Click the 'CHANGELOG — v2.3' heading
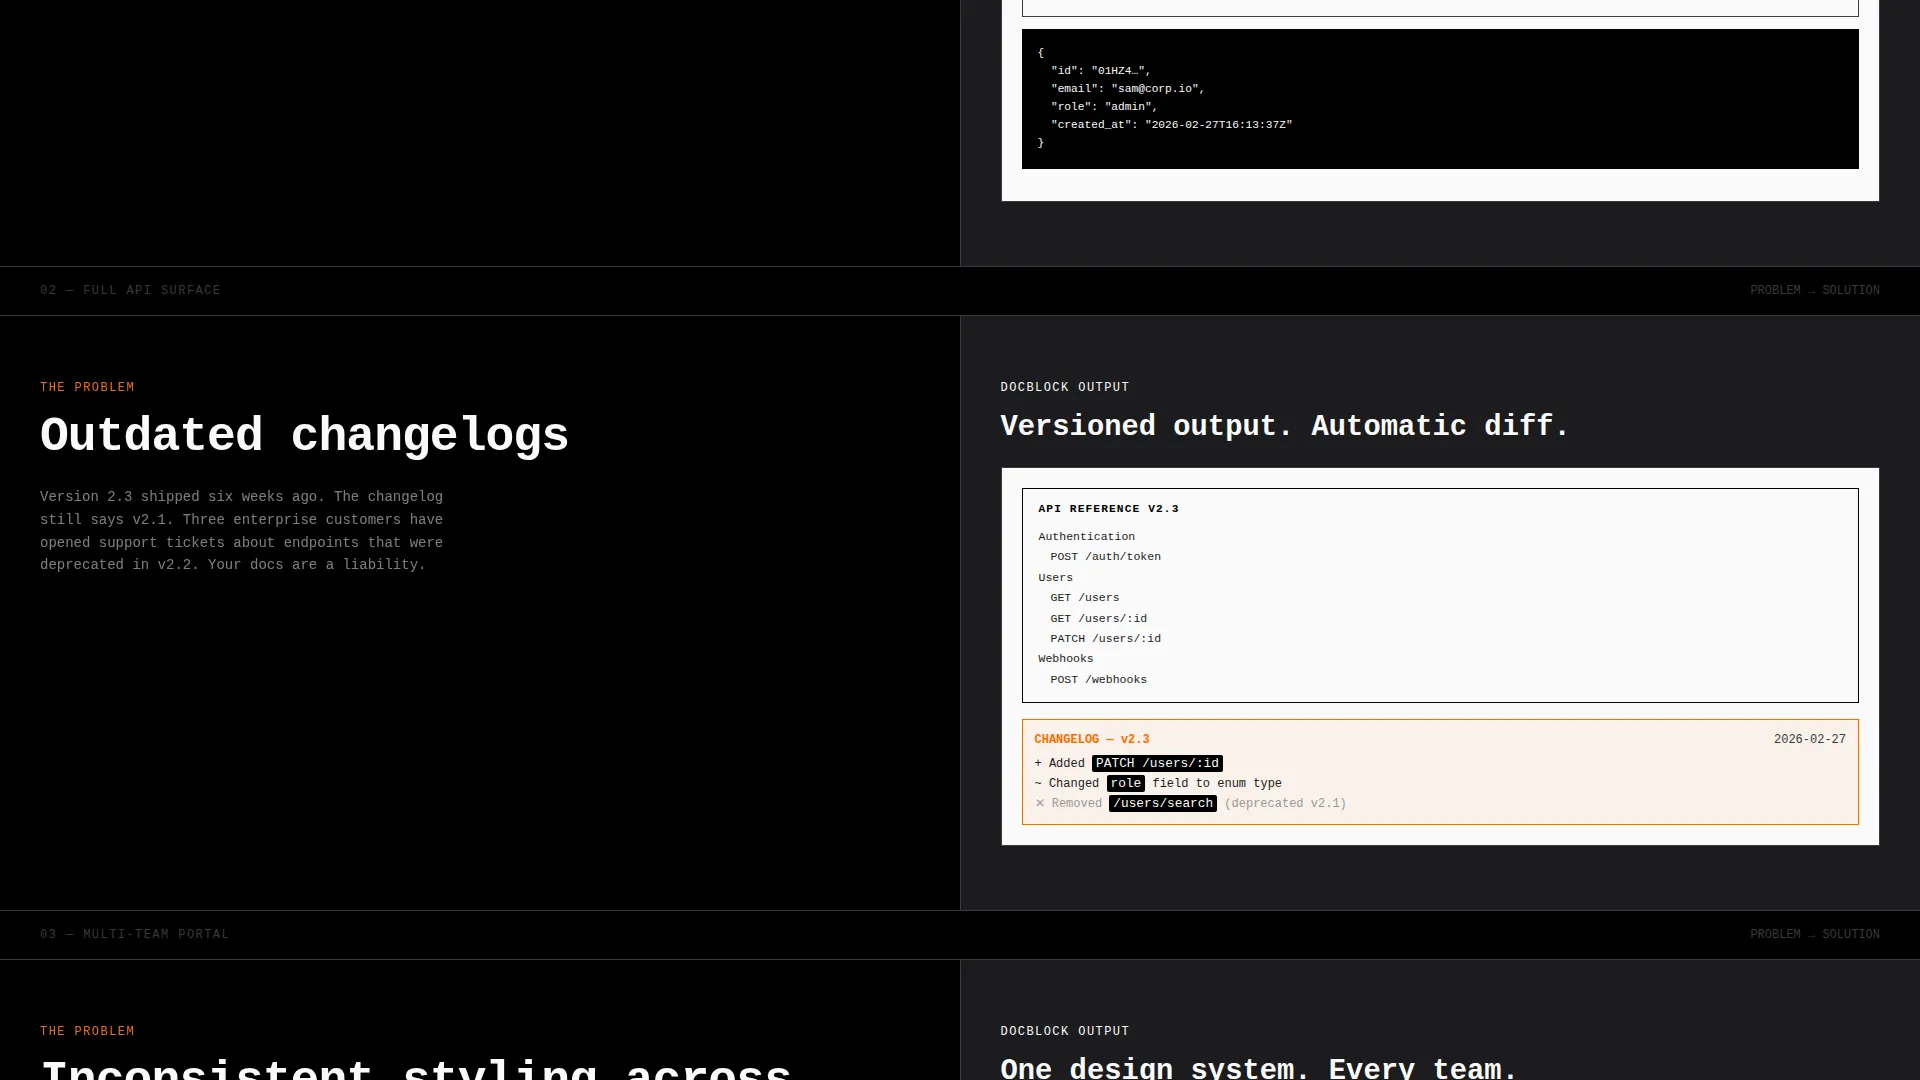The width and height of the screenshot is (1920, 1080). click(x=1091, y=740)
